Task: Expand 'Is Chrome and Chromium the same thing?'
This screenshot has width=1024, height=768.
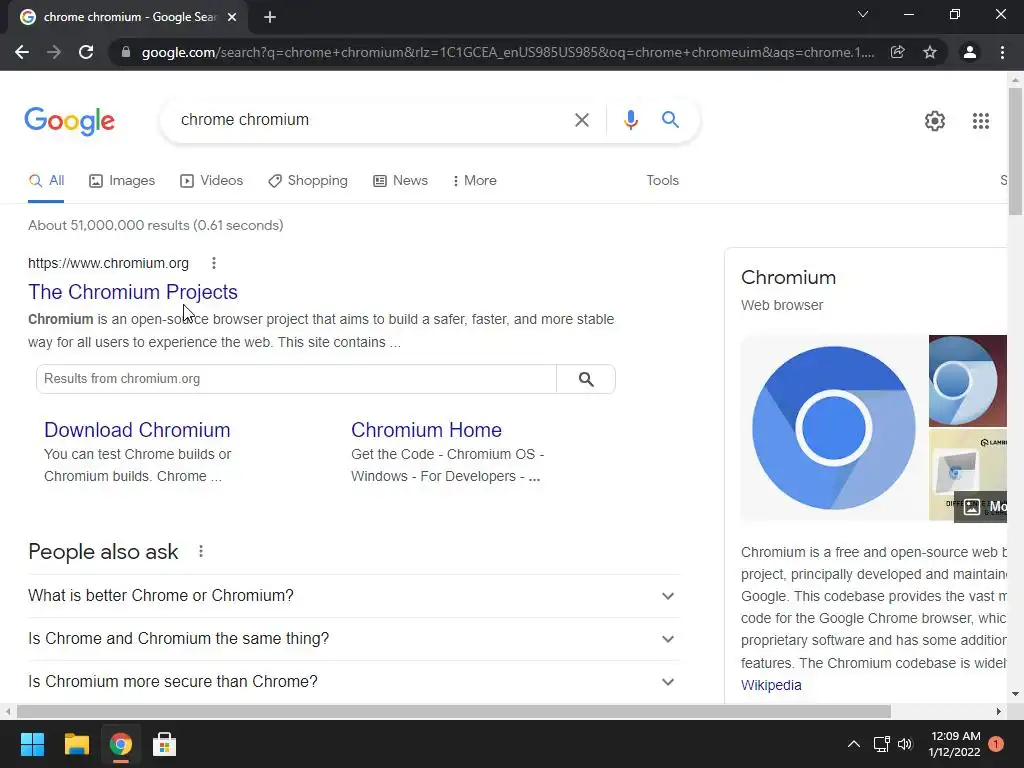Action: [x=353, y=639]
